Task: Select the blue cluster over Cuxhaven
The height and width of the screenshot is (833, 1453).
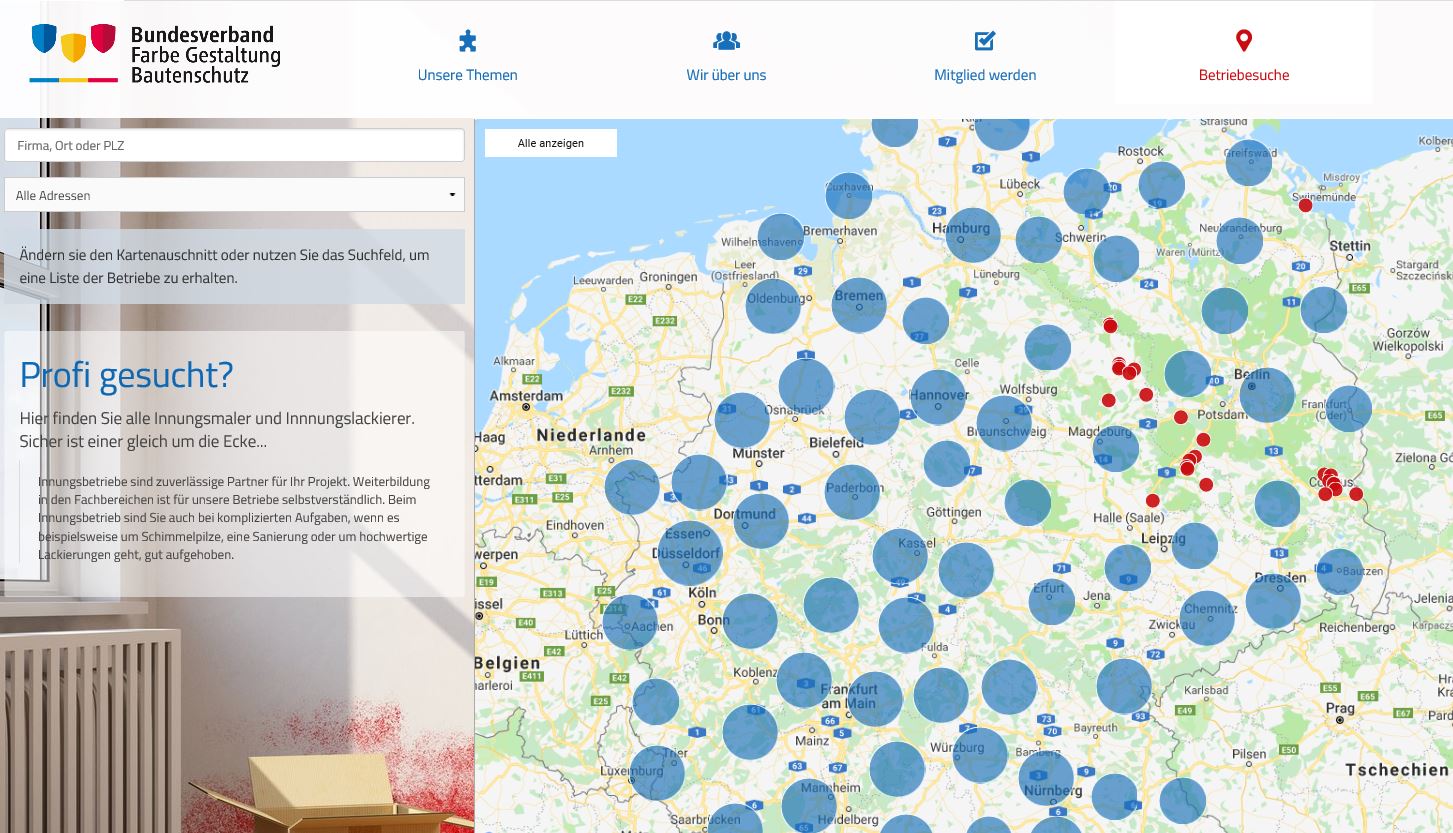Action: (849, 195)
